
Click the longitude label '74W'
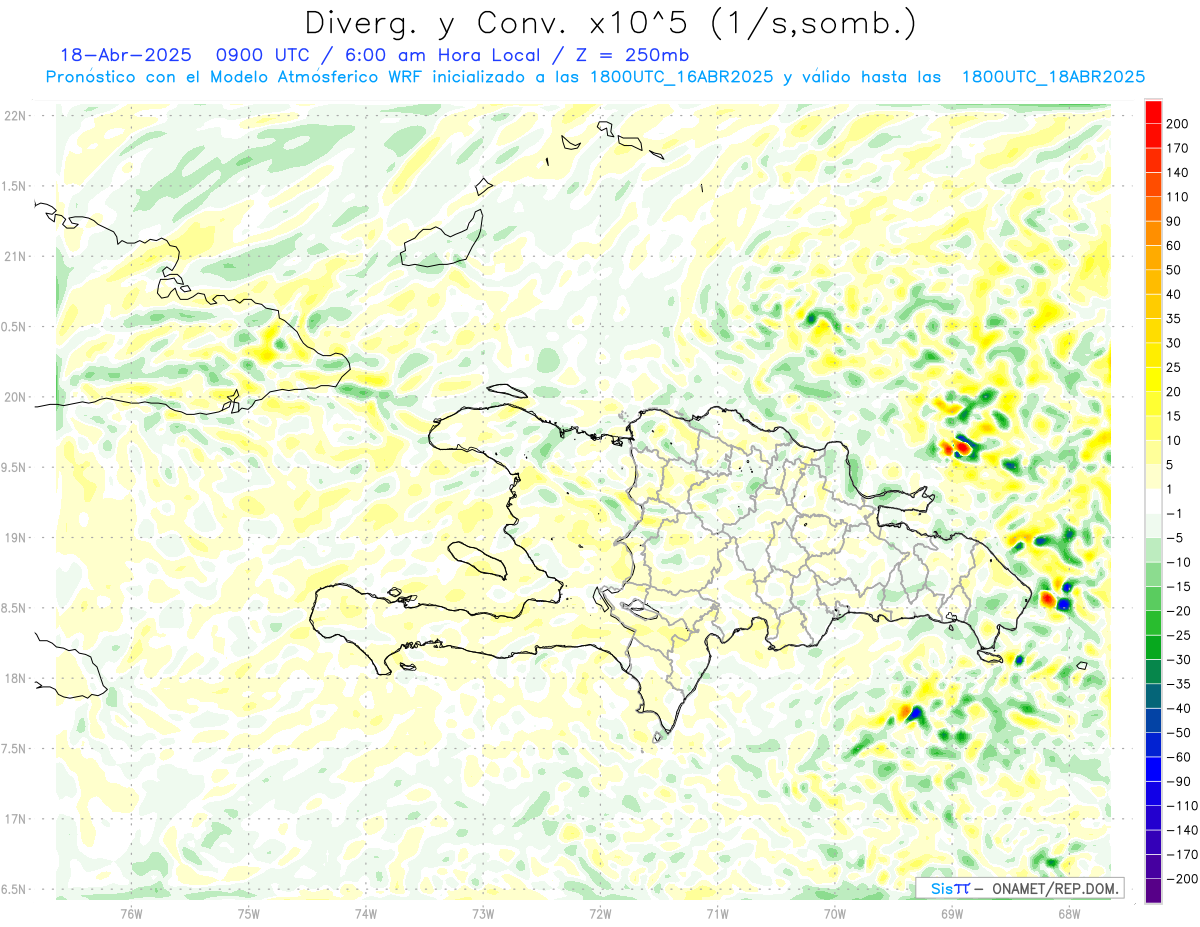pyautogui.click(x=365, y=913)
